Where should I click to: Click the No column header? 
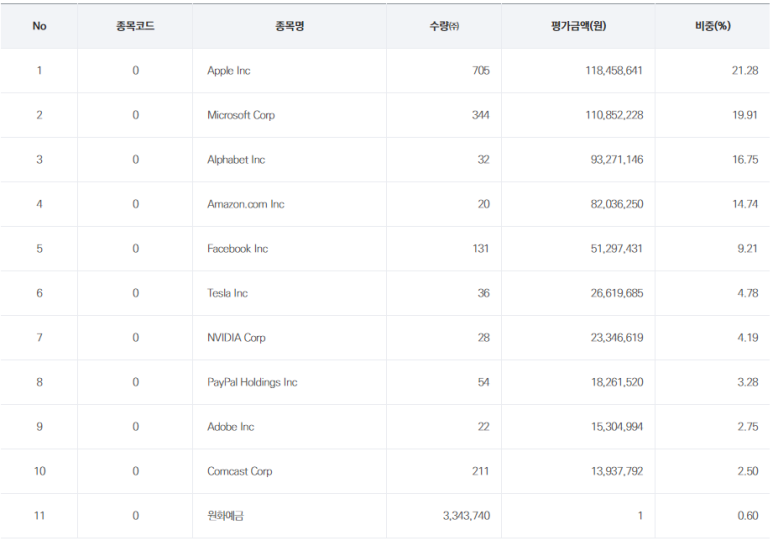pyautogui.click(x=39, y=26)
